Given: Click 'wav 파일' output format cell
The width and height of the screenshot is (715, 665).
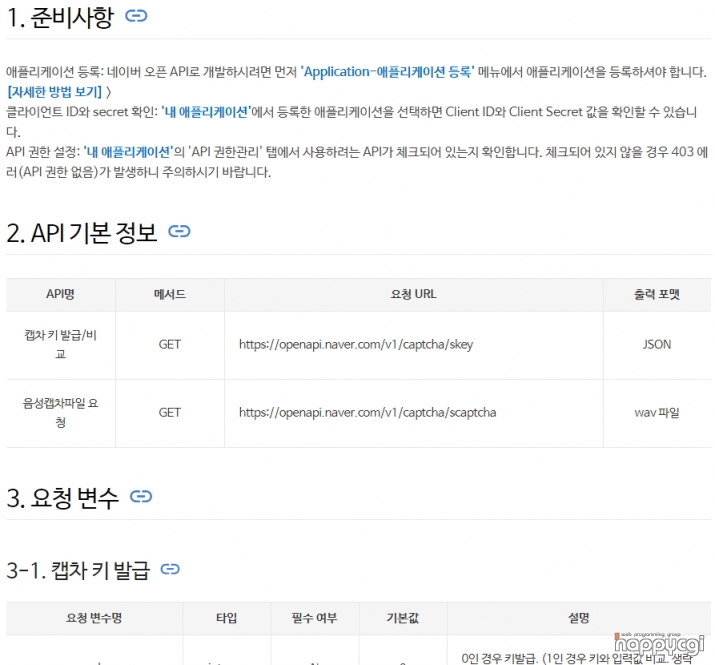Looking at the screenshot, I should coord(657,413).
